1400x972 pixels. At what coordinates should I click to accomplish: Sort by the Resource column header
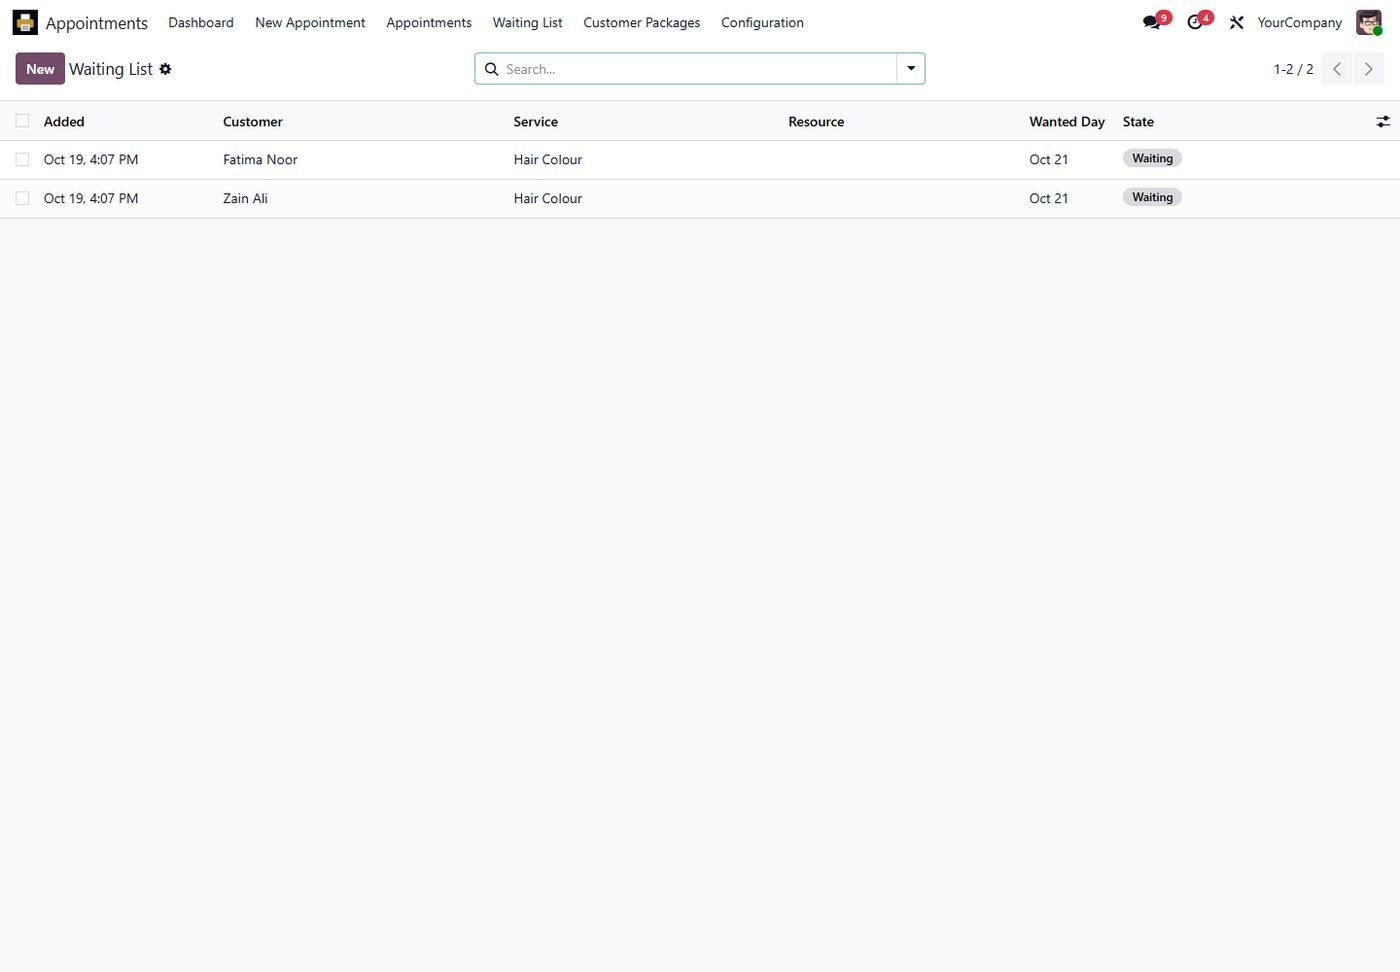pos(816,121)
